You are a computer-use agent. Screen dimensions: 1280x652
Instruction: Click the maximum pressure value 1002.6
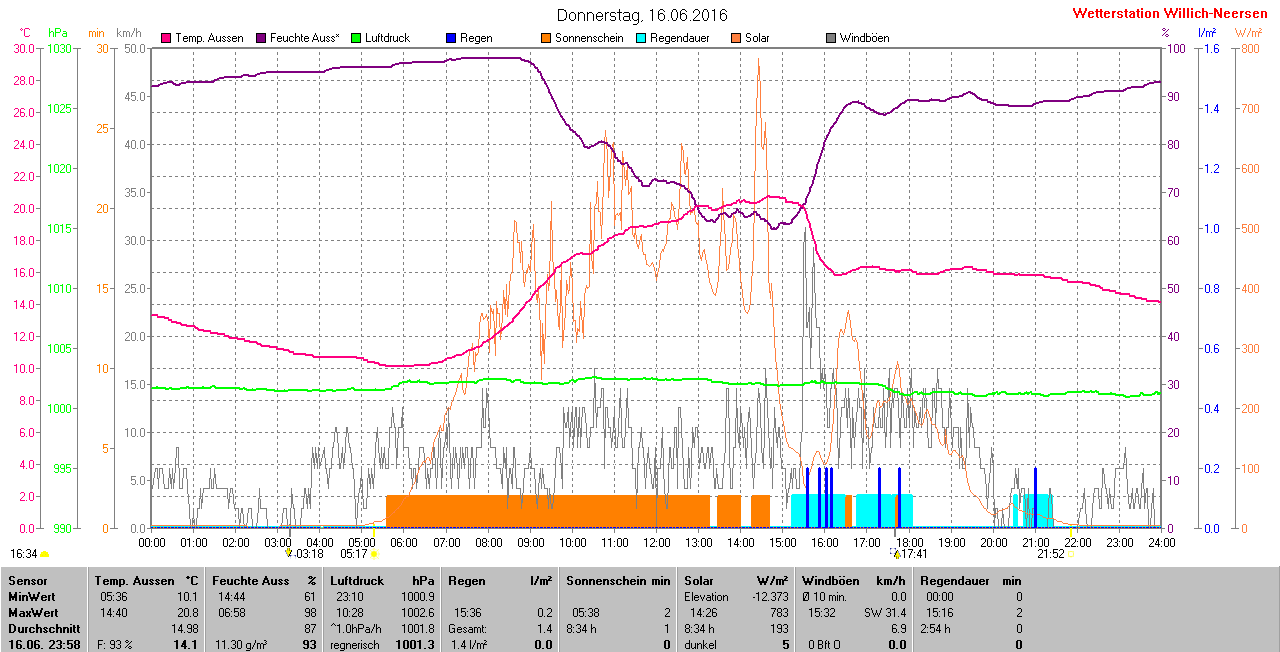pos(418,613)
